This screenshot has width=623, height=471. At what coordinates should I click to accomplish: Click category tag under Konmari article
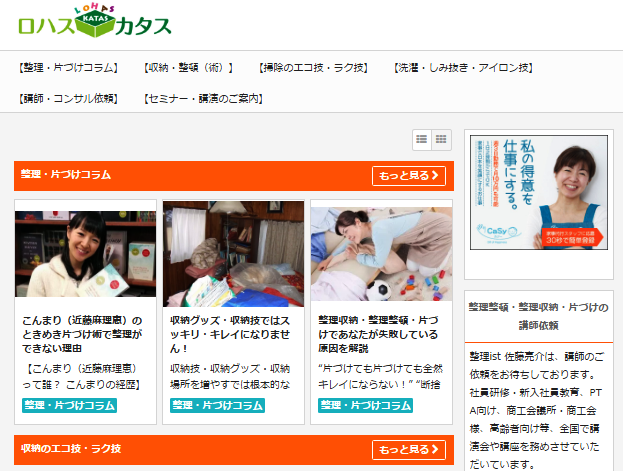point(70,405)
